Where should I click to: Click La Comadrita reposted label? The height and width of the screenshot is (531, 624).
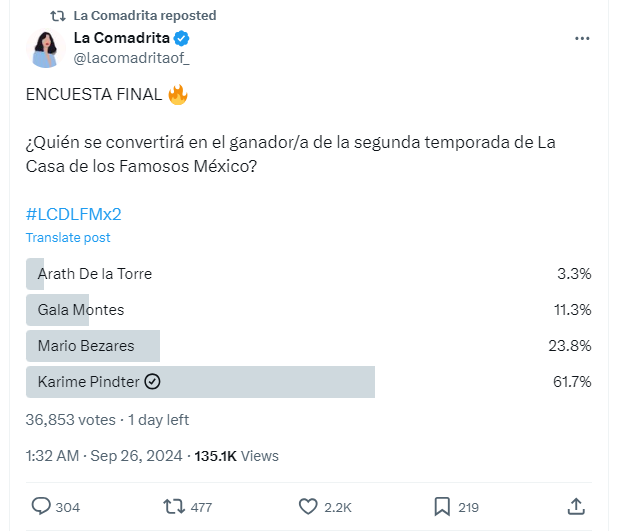click(x=145, y=16)
